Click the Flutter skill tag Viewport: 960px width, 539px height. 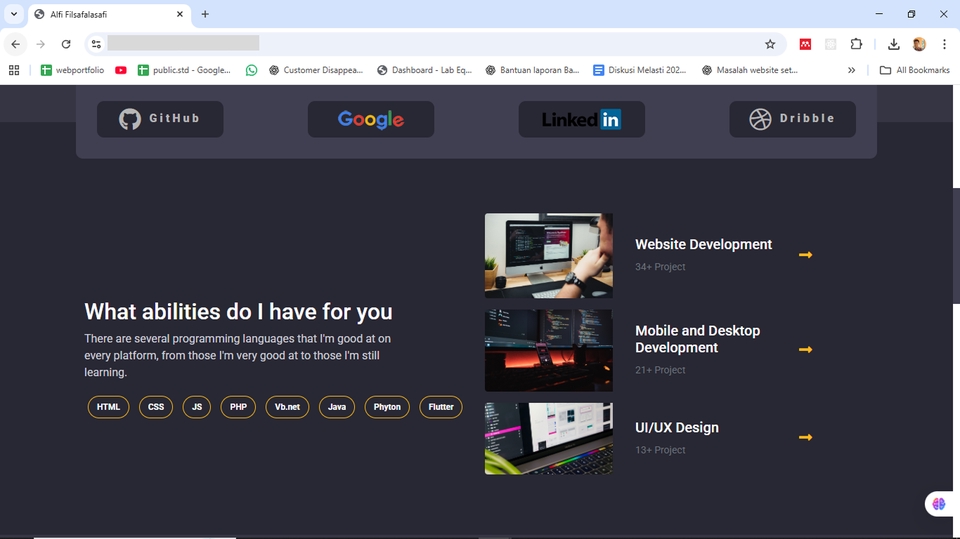tap(441, 407)
